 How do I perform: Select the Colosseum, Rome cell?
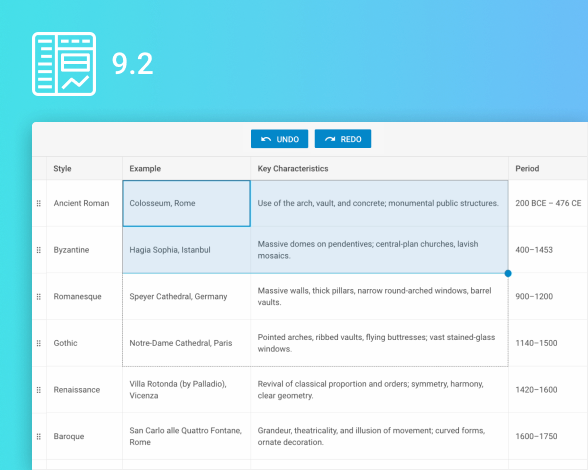tap(186, 203)
